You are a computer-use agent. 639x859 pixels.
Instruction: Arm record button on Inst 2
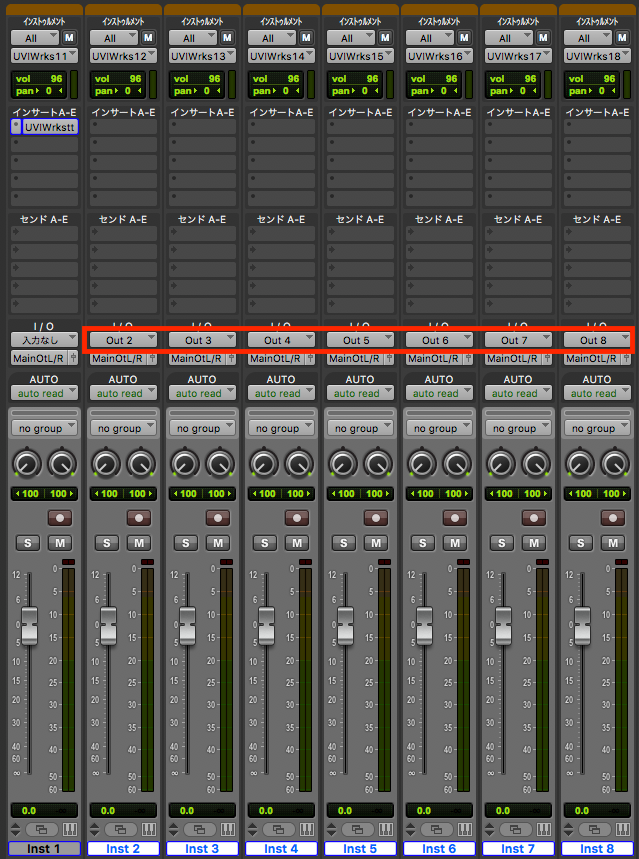click(x=139, y=518)
